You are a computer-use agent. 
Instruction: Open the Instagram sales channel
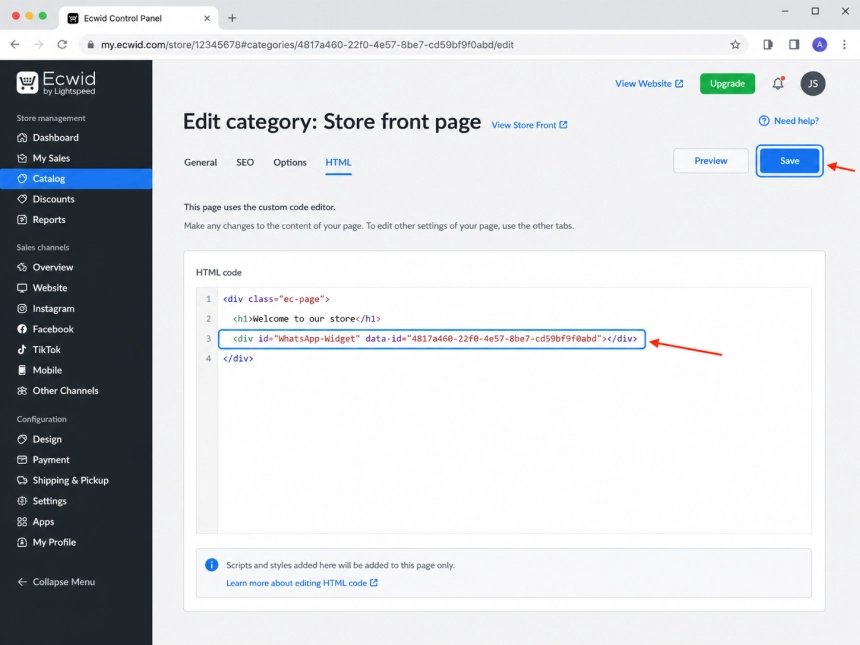(x=53, y=309)
